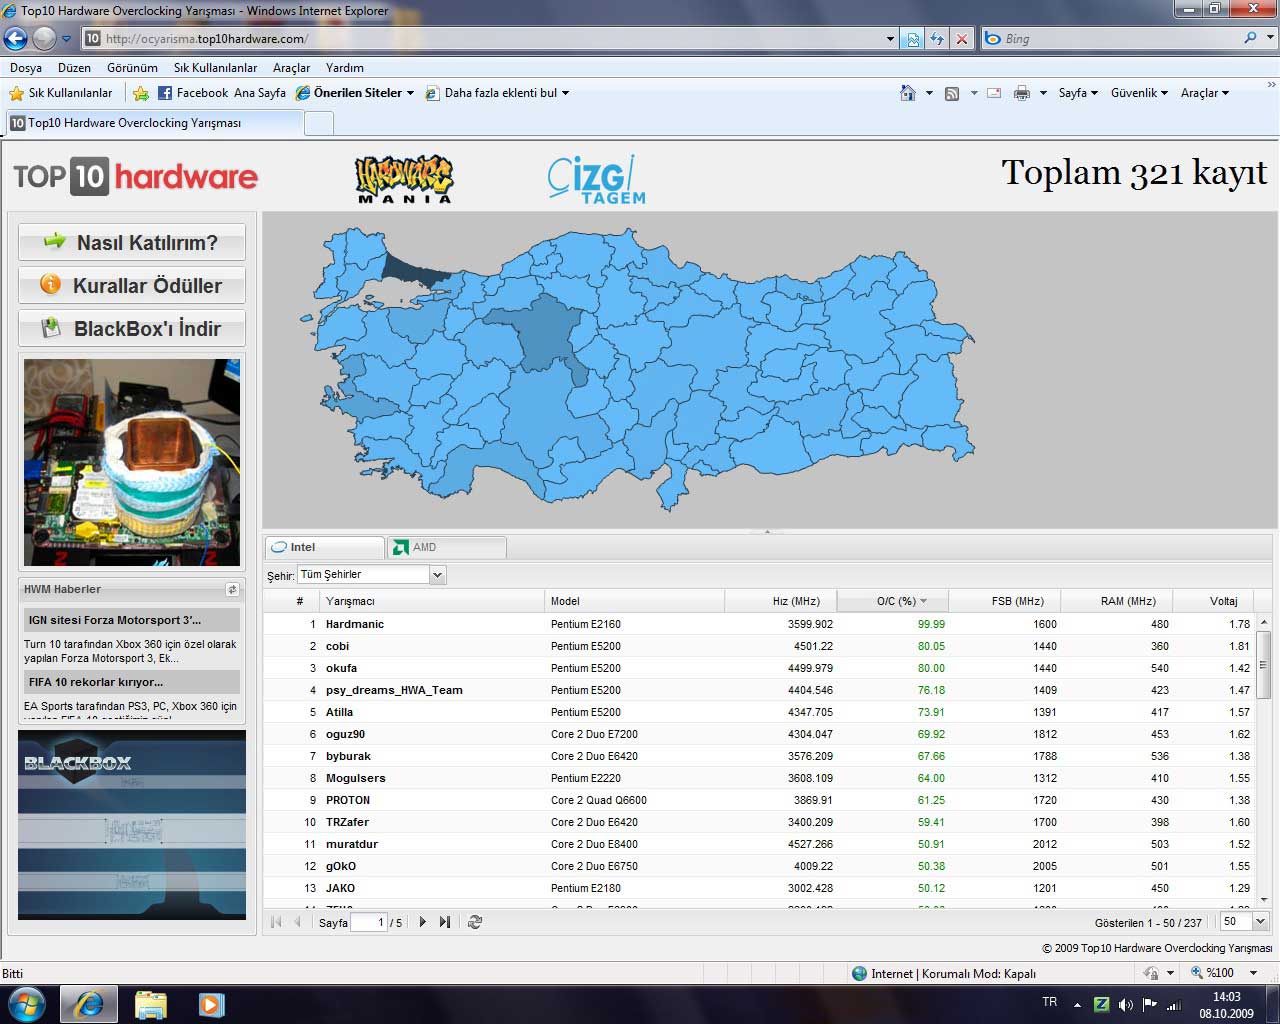
Task: Click the Add to Favorites star icon
Action: tap(141, 93)
